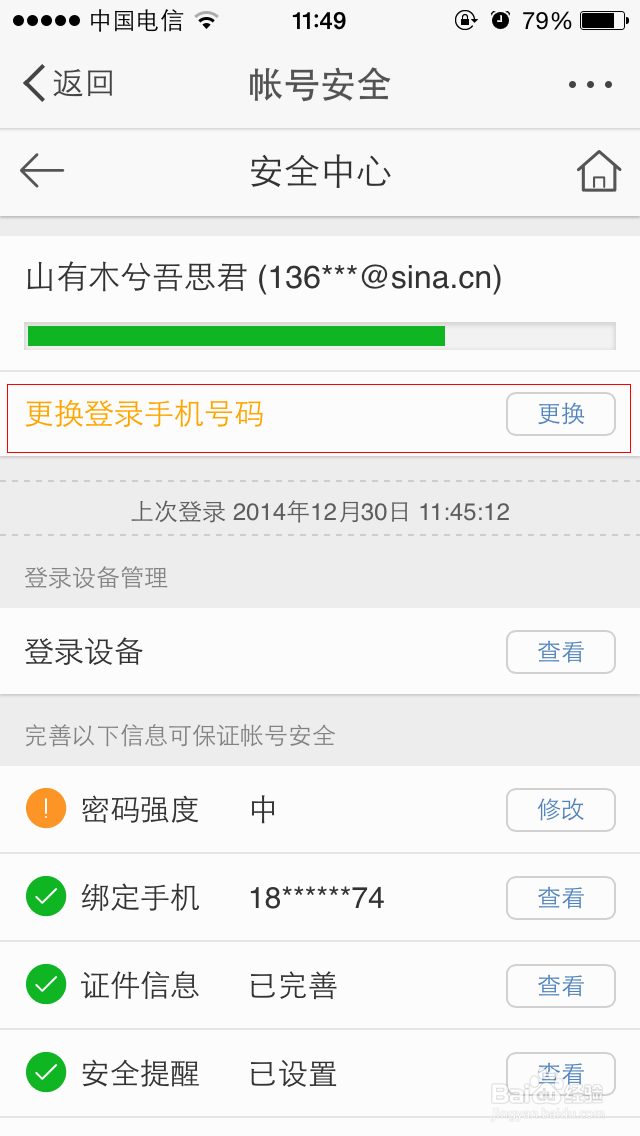This screenshot has width=640, height=1136.
Task: Tap 查看 next to 登录设备
Action: tap(561, 652)
